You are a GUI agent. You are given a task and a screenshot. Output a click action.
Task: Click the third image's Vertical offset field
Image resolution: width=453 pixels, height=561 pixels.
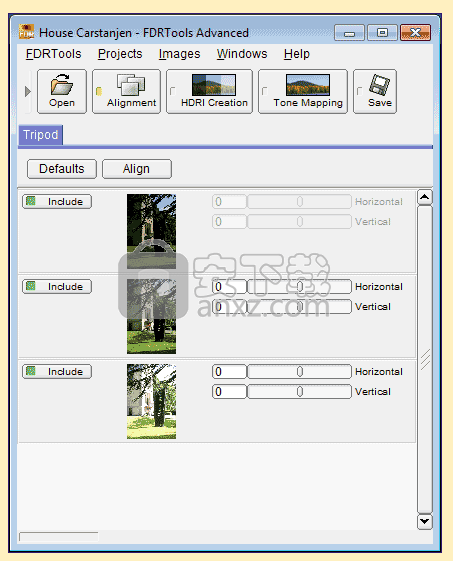point(229,392)
